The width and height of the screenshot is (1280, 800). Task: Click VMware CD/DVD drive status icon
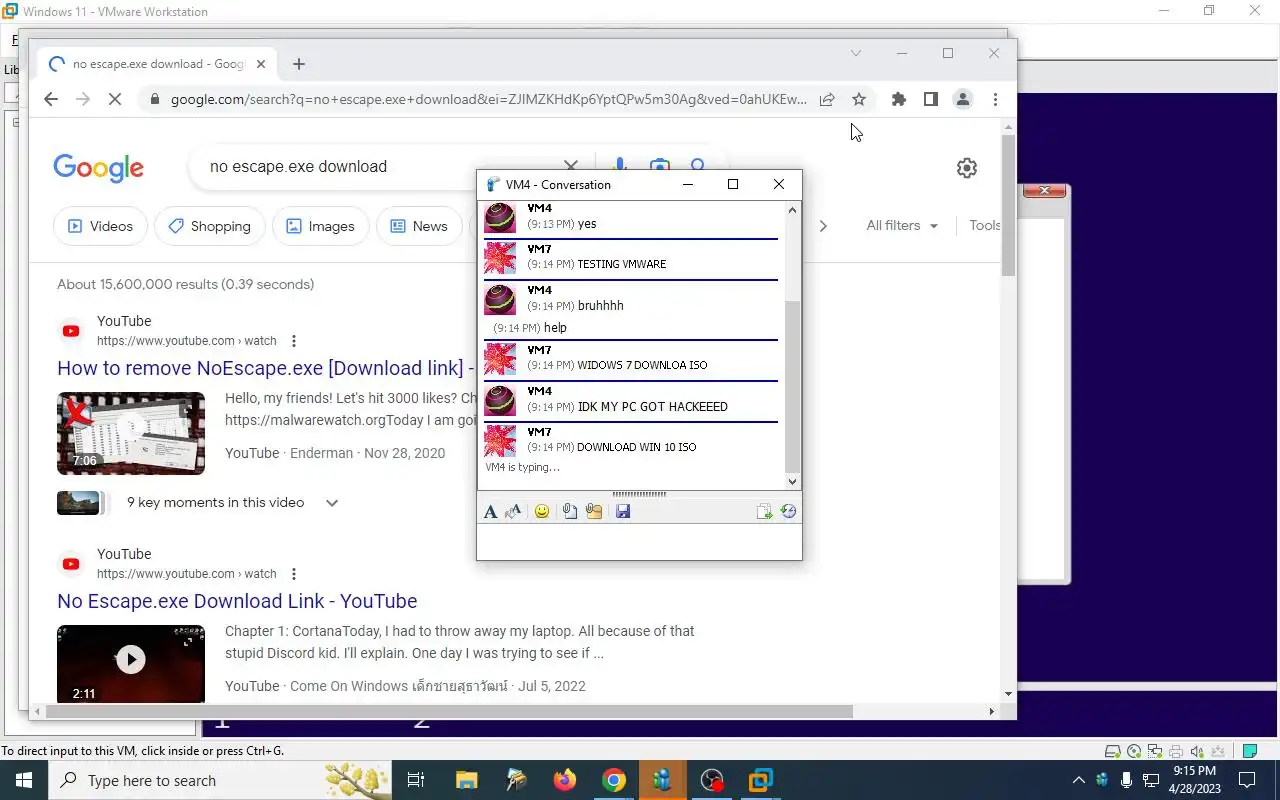(1134, 751)
